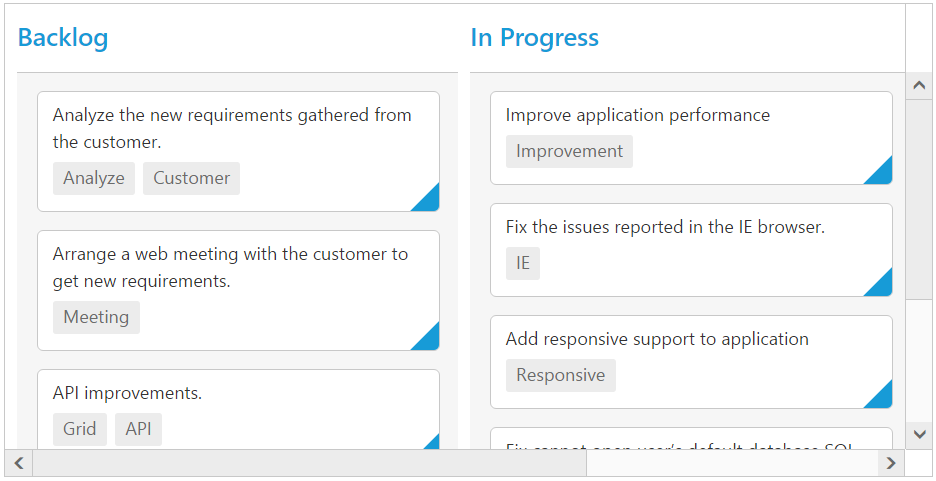Select the Improvement tag
Viewport: 936px width, 481px height.
point(569,151)
